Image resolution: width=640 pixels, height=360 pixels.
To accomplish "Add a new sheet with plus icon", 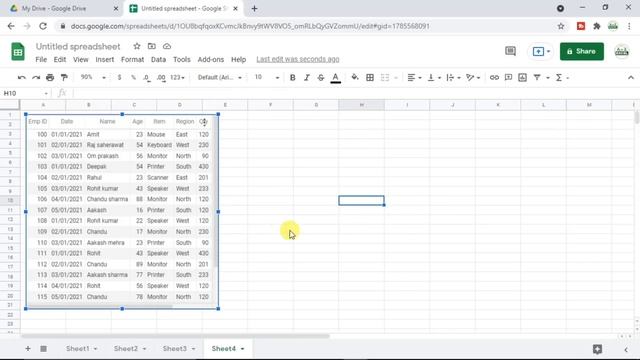I will tap(28, 349).
